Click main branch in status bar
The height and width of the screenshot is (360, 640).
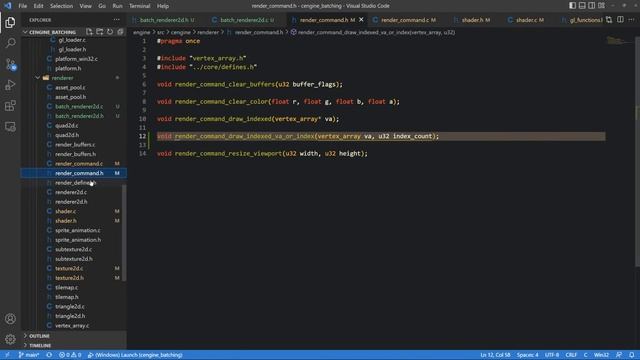pyautogui.click(x=29, y=355)
